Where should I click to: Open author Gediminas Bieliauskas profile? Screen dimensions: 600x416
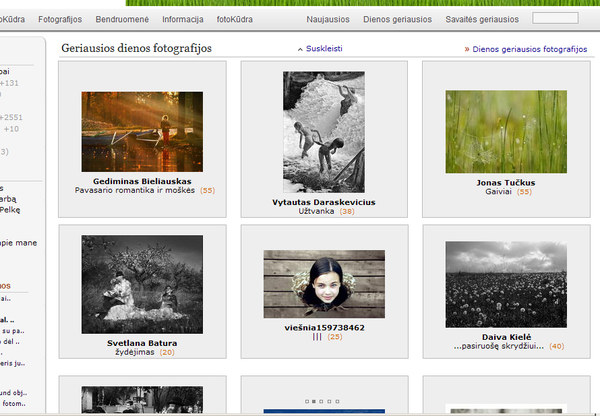coord(141,181)
